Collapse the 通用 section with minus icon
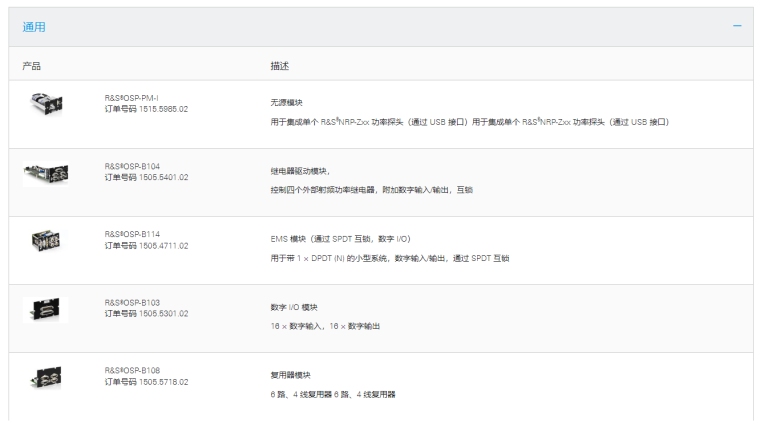This screenshot has height=428, width=760. 737,26
